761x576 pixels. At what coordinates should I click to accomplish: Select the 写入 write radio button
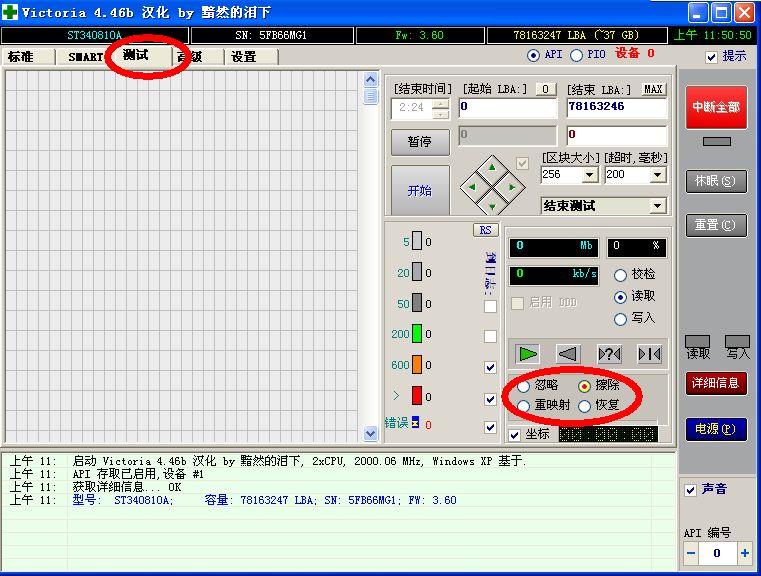click(x=620, y=319)
